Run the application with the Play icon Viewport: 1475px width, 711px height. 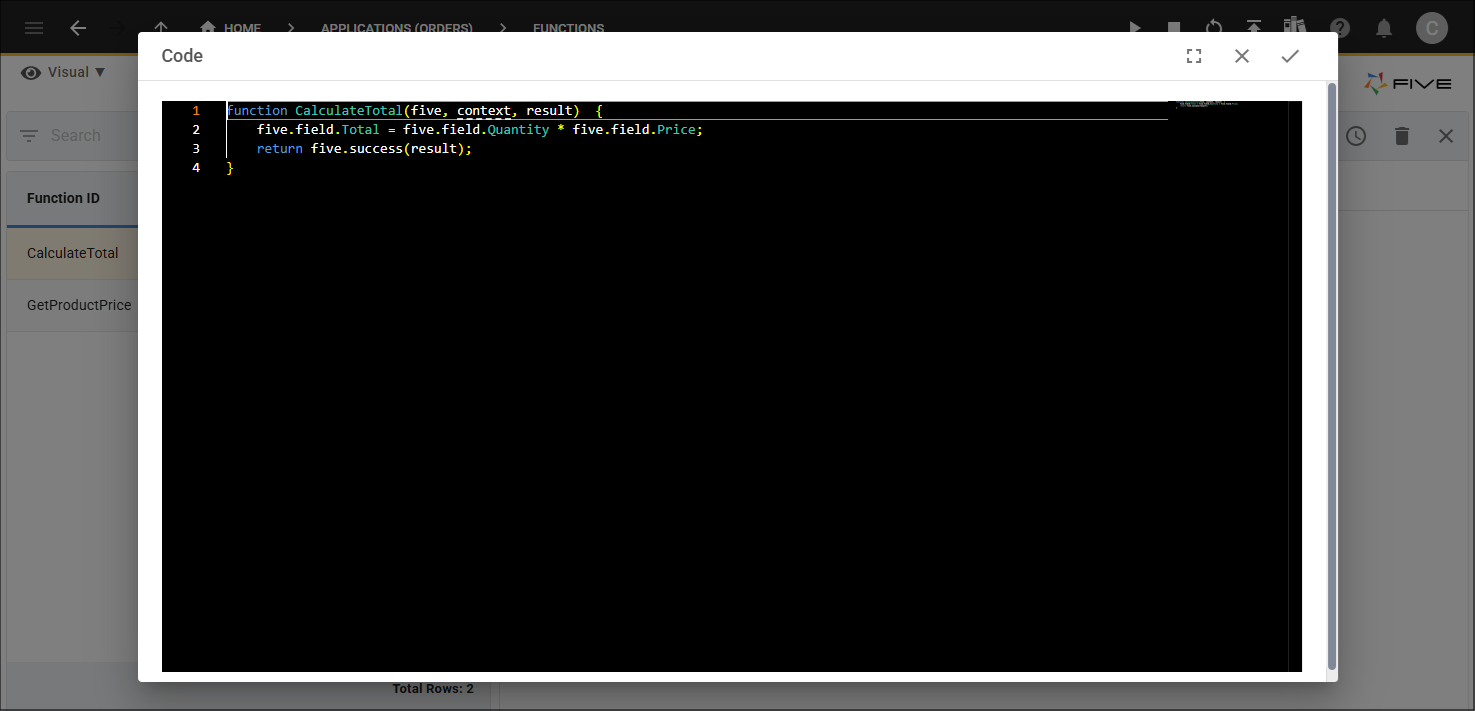coord(1135,28)
